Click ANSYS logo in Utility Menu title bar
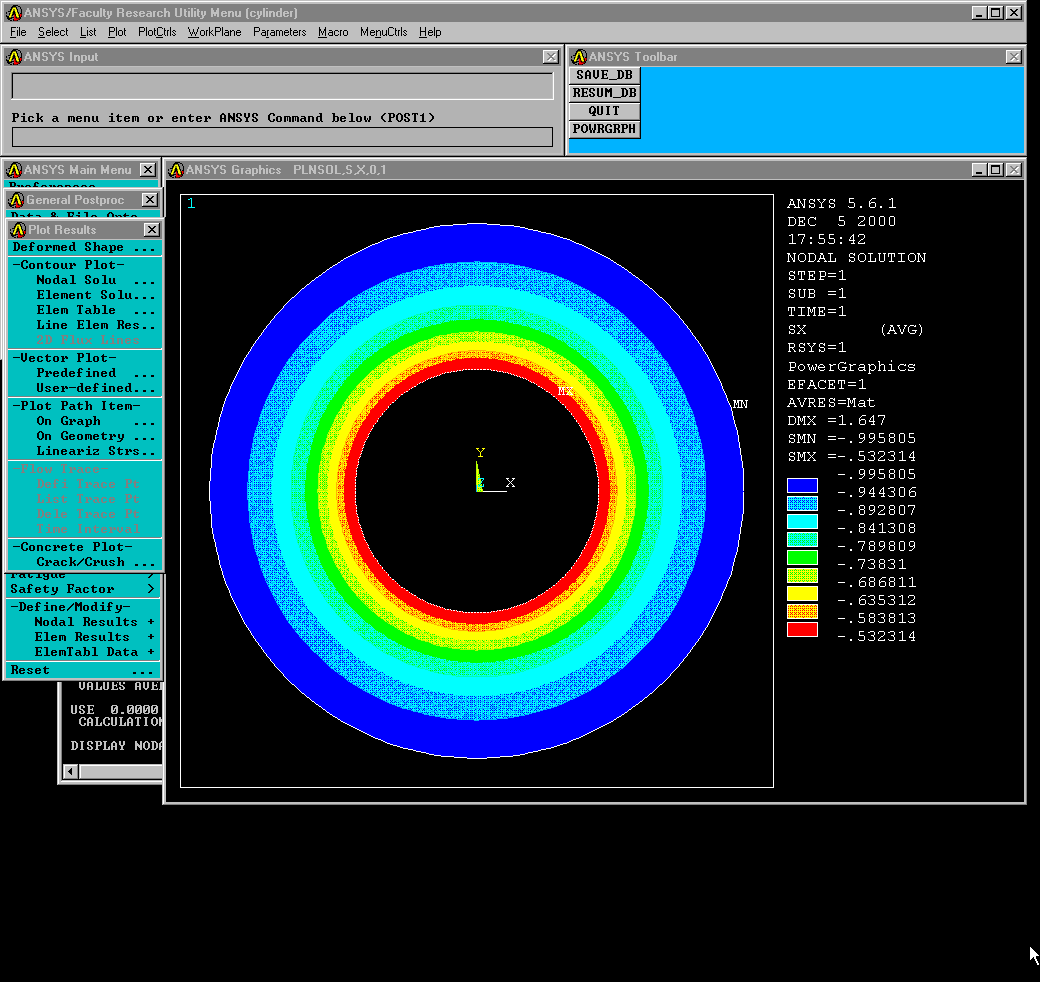The width and height of the screenshot is (1040, 982). (x=14, y=13)
